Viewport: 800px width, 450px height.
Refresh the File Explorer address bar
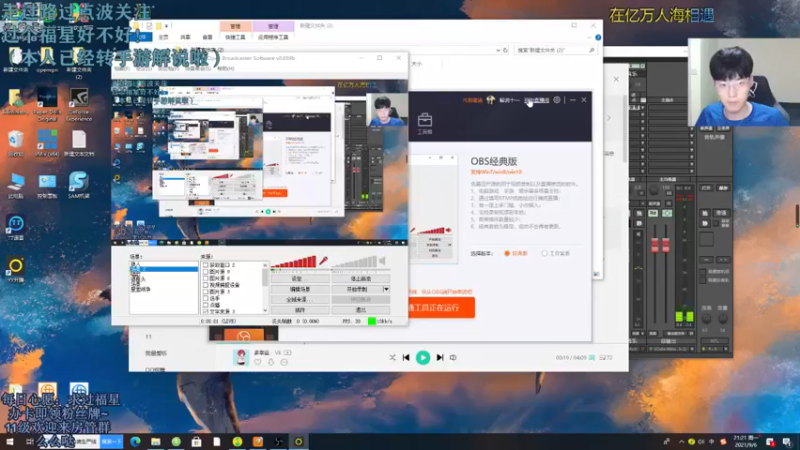[505, 50]
